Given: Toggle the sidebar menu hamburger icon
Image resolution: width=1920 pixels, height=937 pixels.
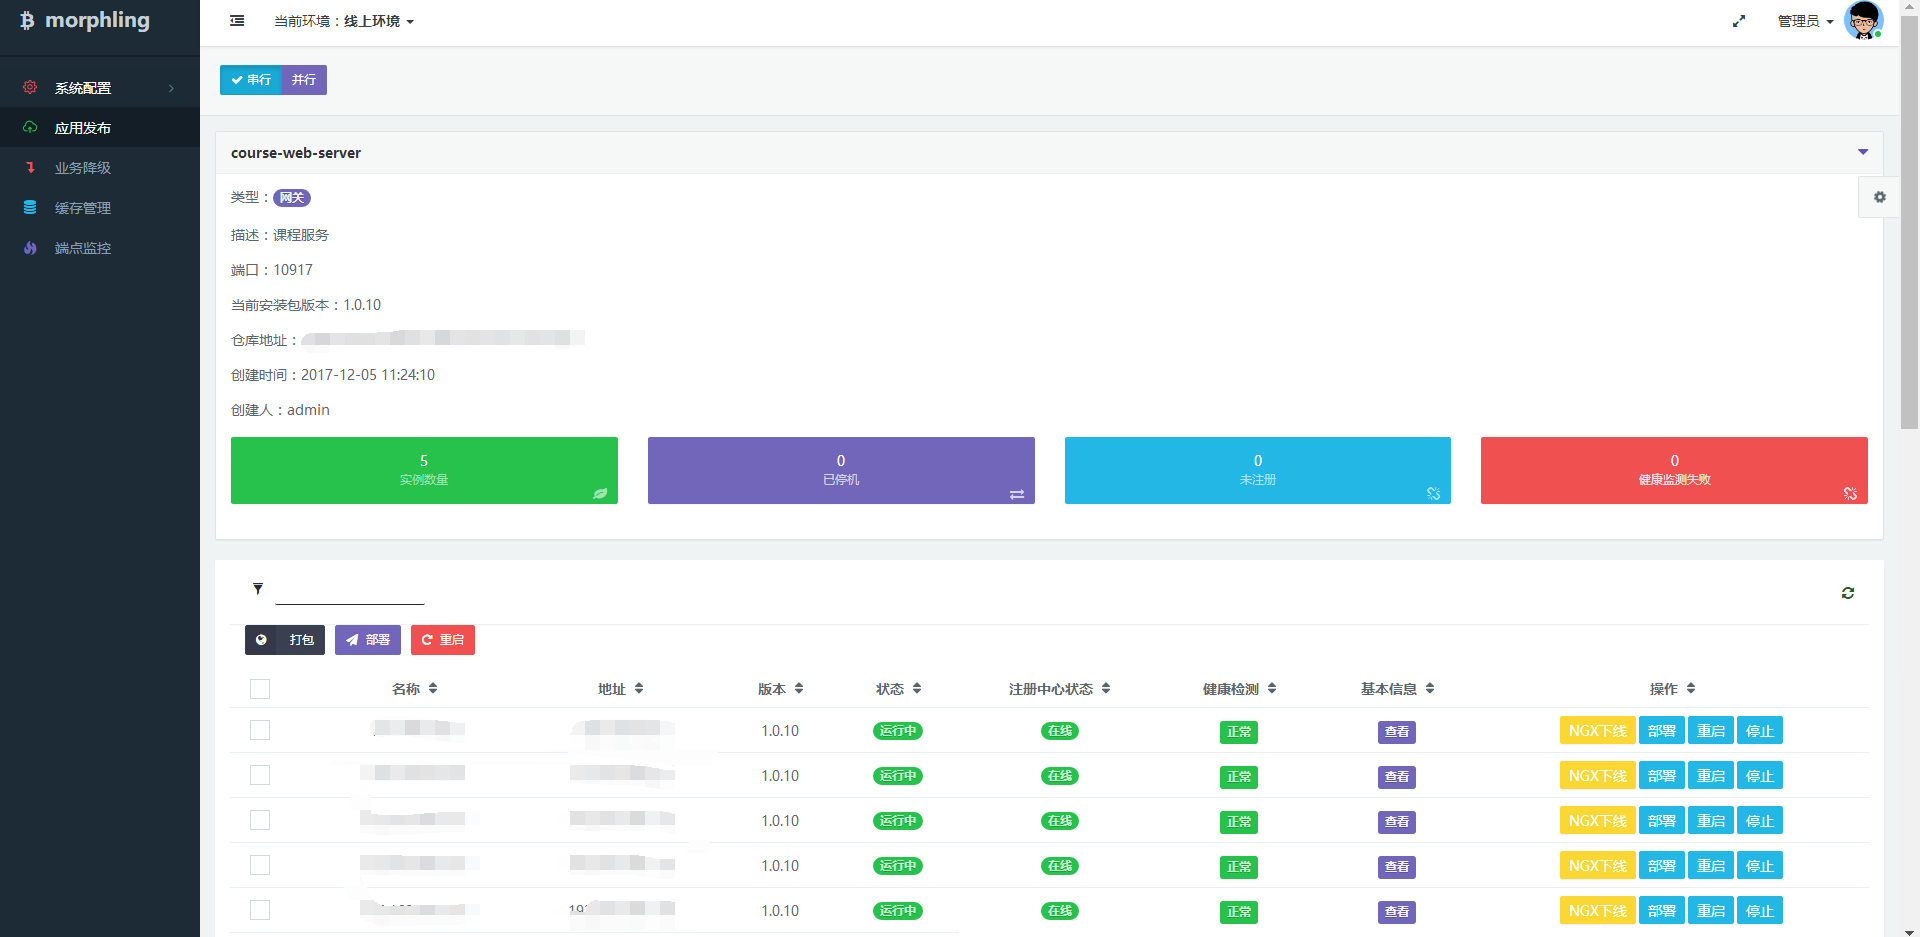Looking at the screenshot, I should coord(237,21).
